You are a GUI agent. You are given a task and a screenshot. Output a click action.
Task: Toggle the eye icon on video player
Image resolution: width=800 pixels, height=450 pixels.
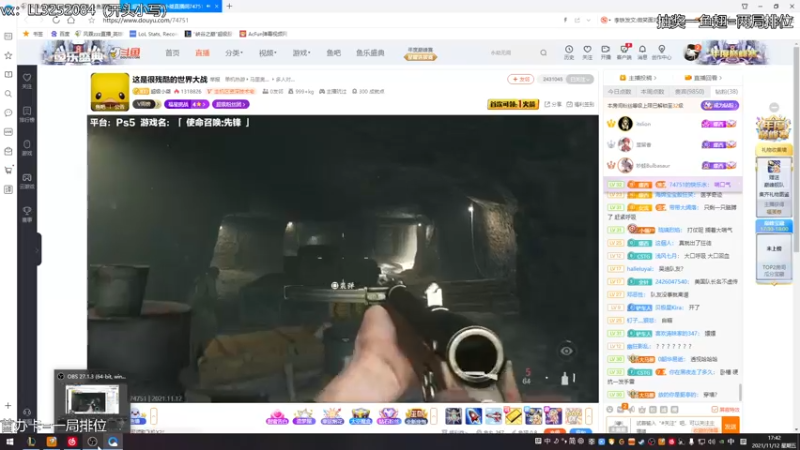[x=566, y=351]
